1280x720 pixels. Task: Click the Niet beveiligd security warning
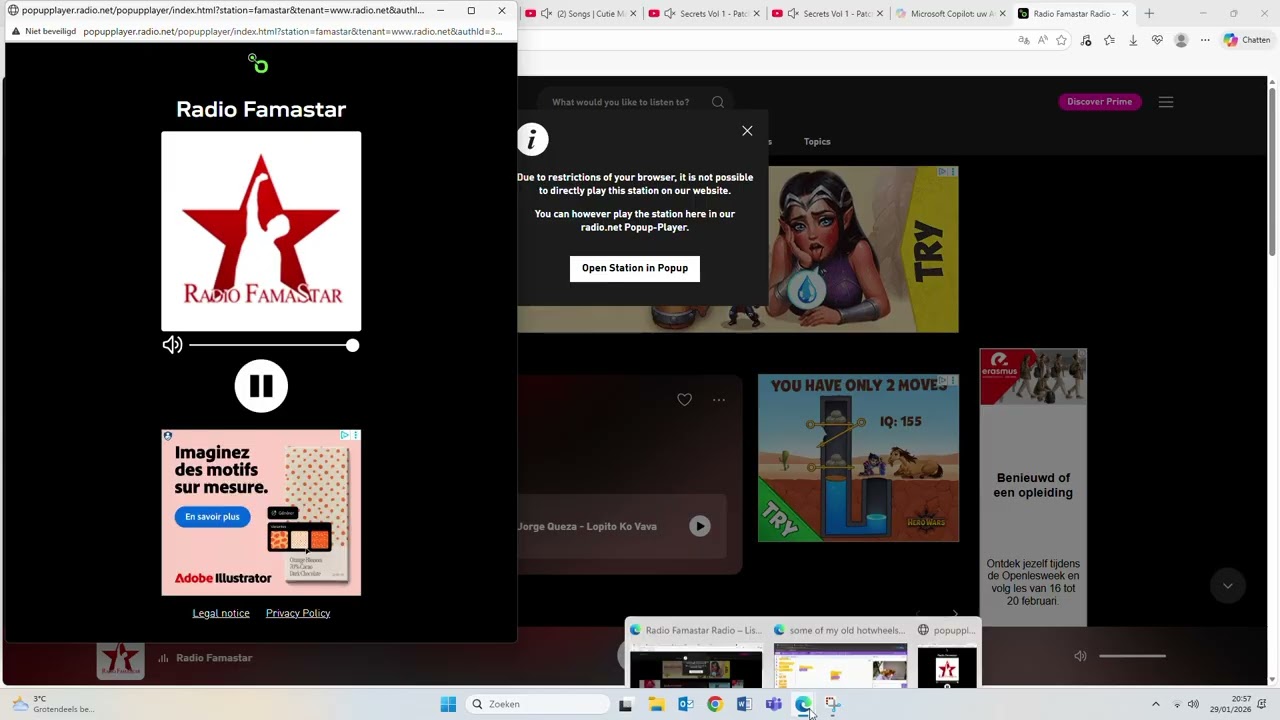(x=44, y=32)
